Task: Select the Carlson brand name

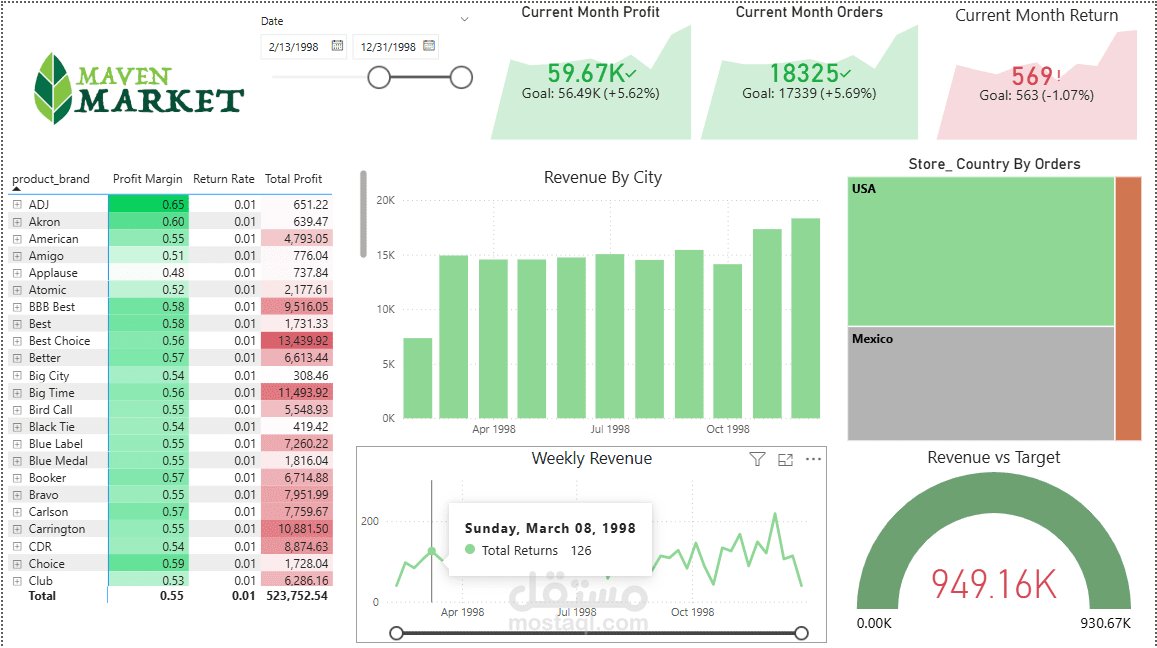Action: 49,511
